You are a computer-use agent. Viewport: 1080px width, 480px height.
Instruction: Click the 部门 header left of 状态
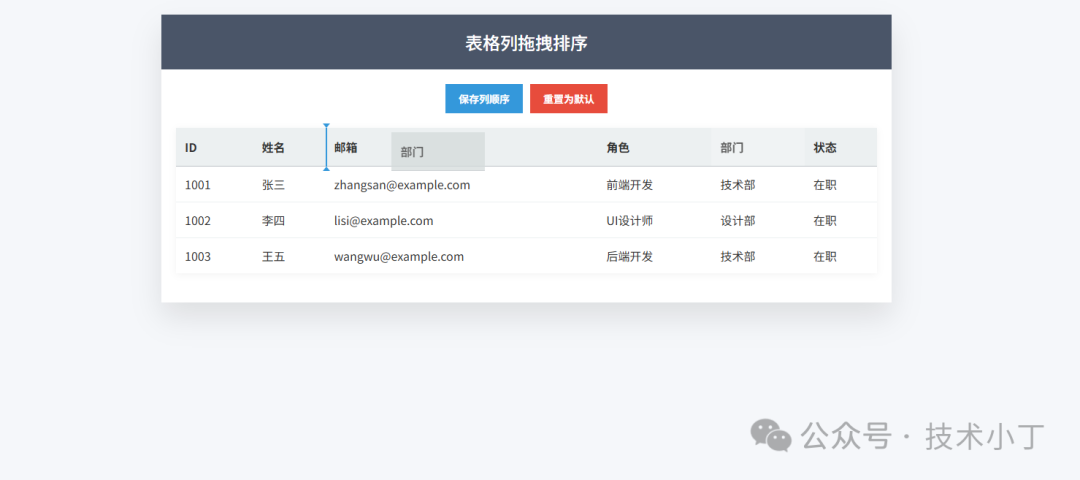point(732,148)
